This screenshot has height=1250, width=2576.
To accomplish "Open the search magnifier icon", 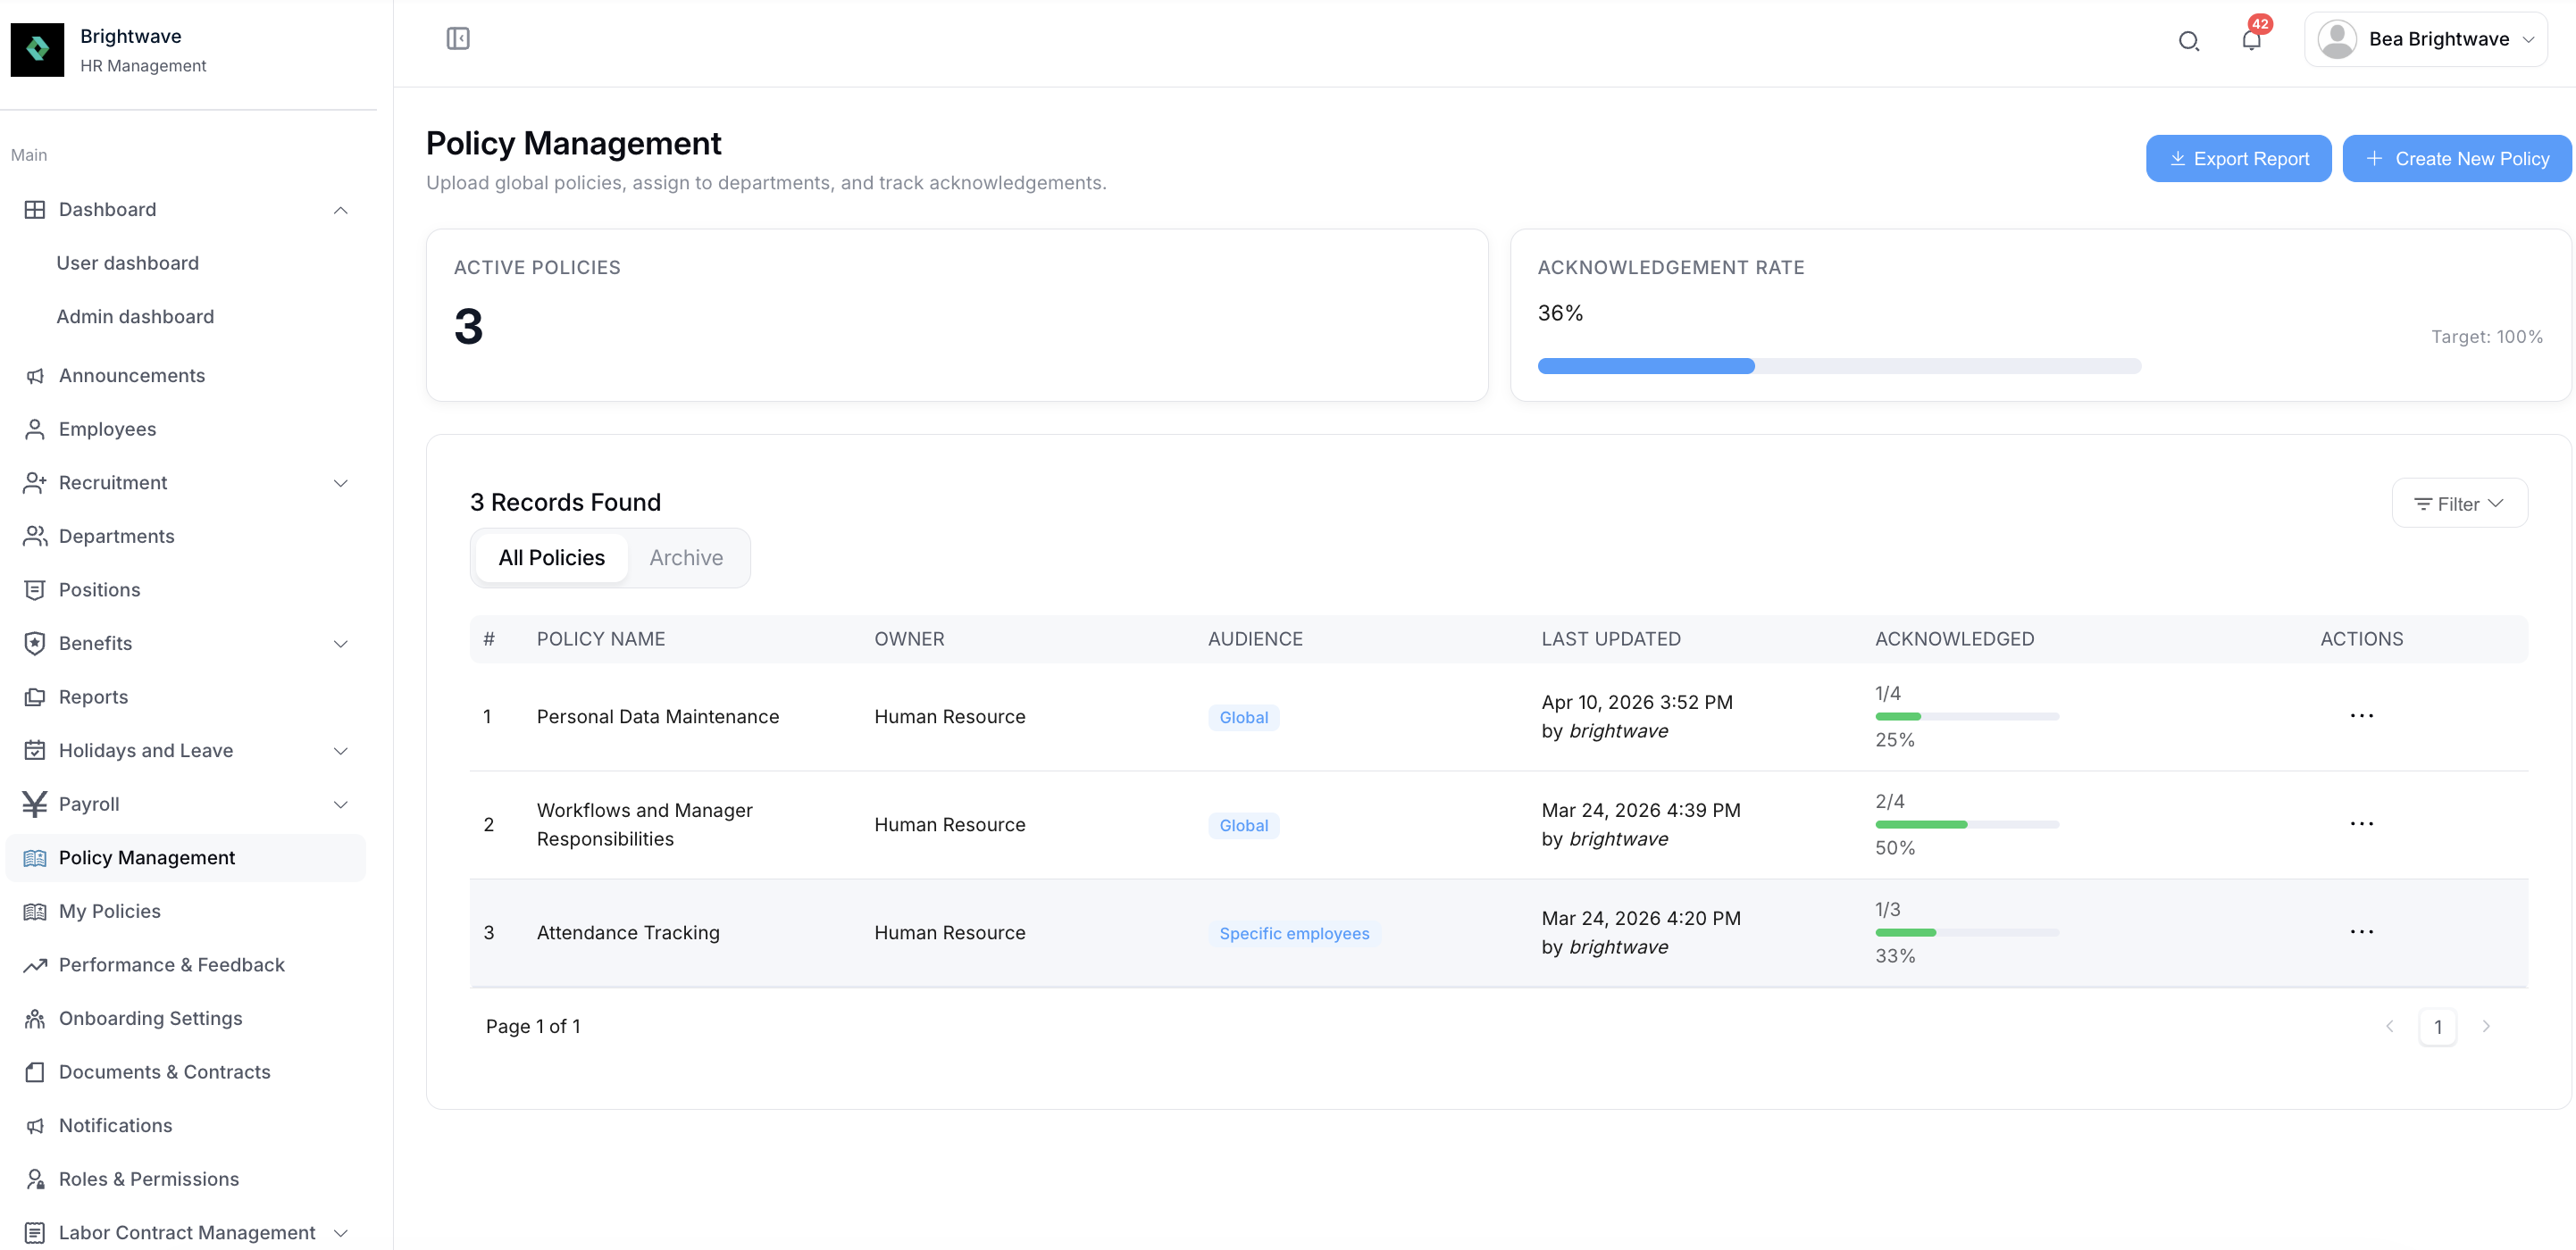I will [2188, 41].
